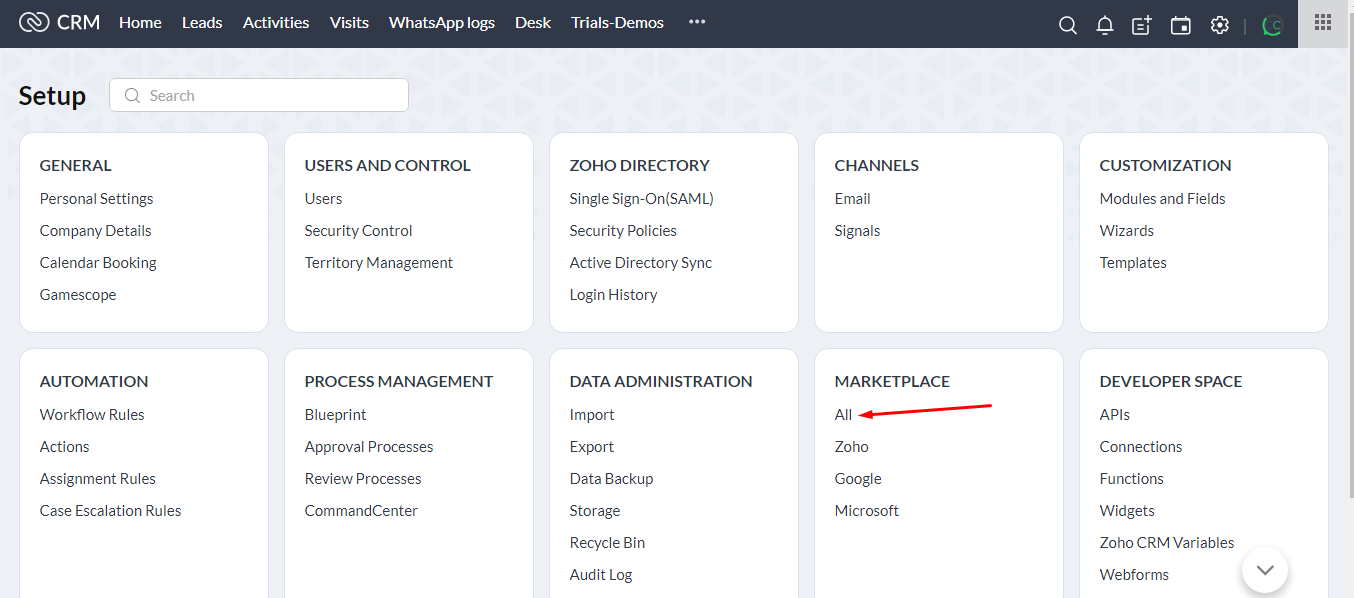The width and height of the screenshot is (1354, 598).
Task: Focus the Setup search field
Action: tap(259, 96)
